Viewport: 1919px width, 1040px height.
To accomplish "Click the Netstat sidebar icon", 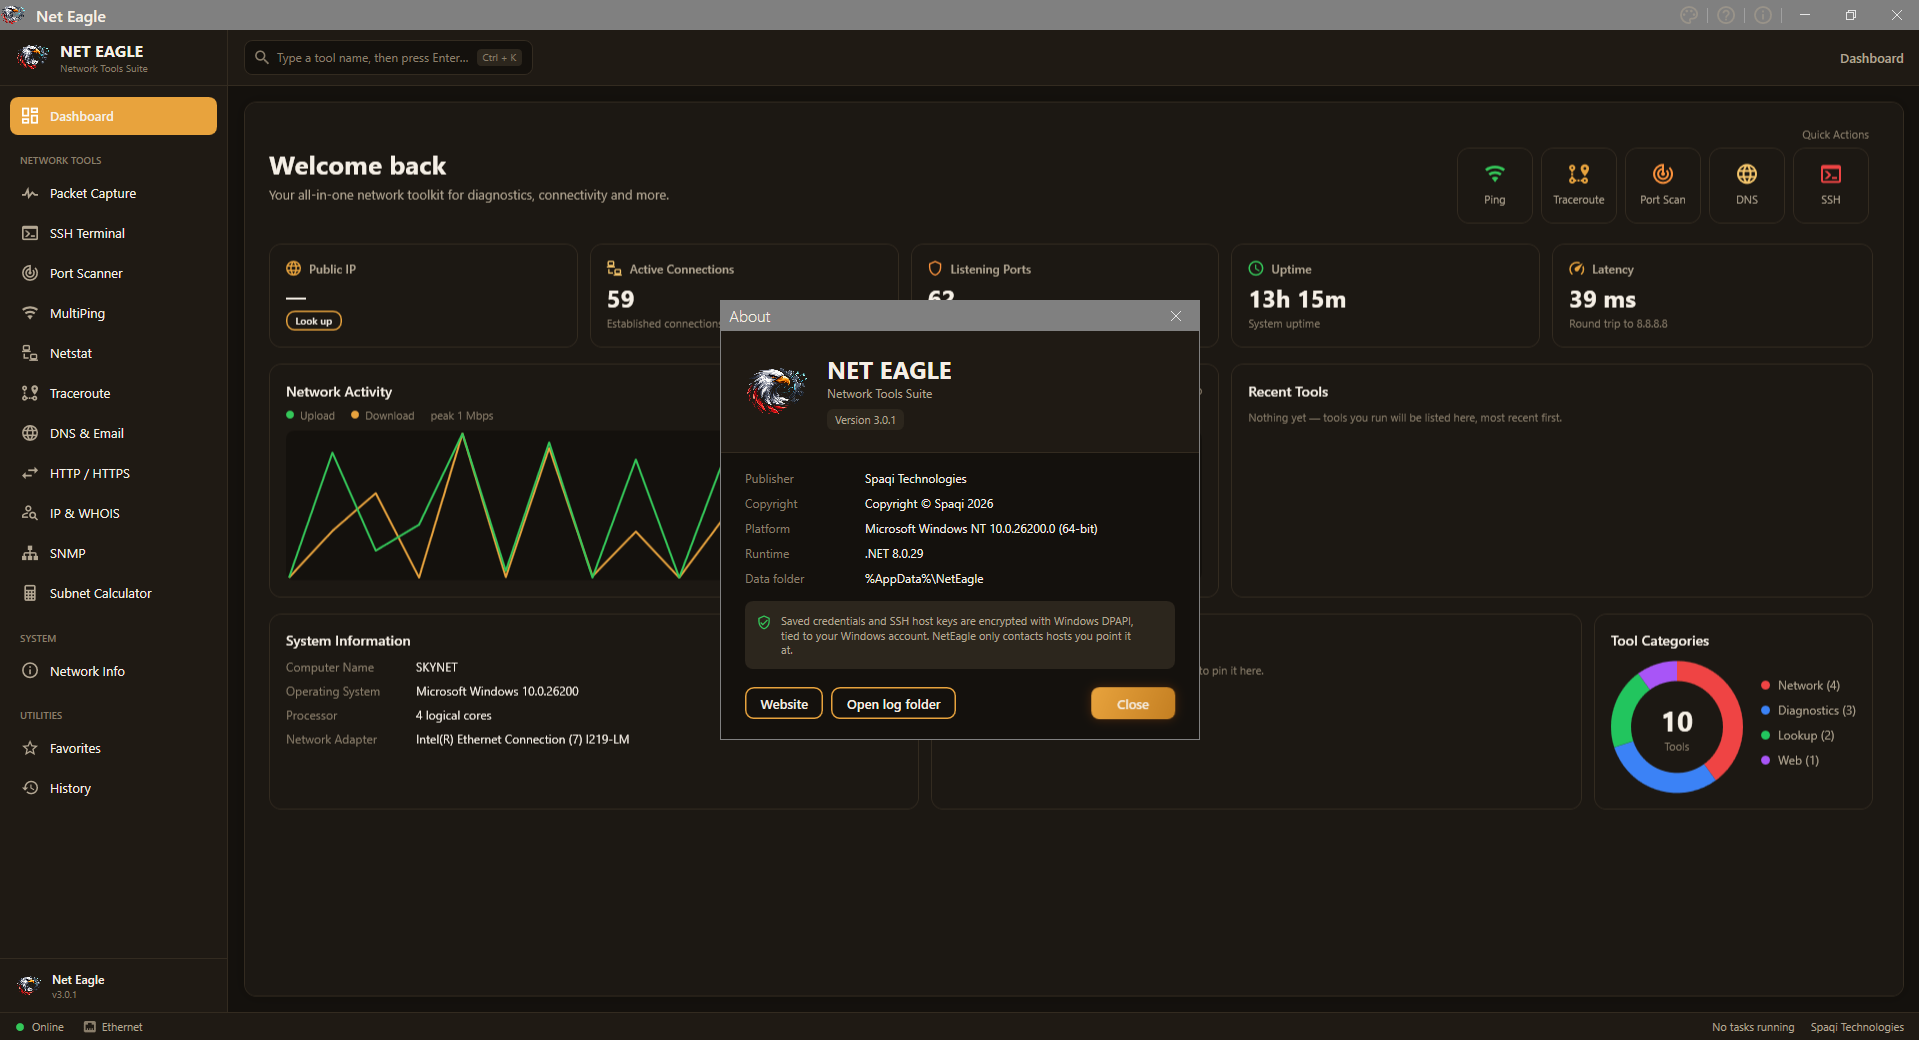I will click(x=30, y=353).
